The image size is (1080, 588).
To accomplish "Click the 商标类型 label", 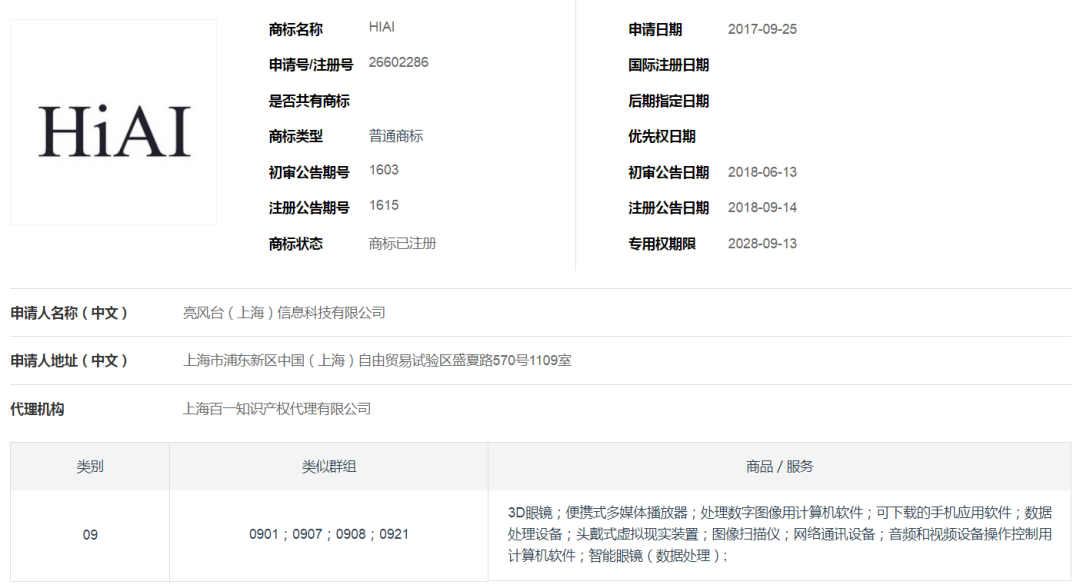I will [295, 137].
